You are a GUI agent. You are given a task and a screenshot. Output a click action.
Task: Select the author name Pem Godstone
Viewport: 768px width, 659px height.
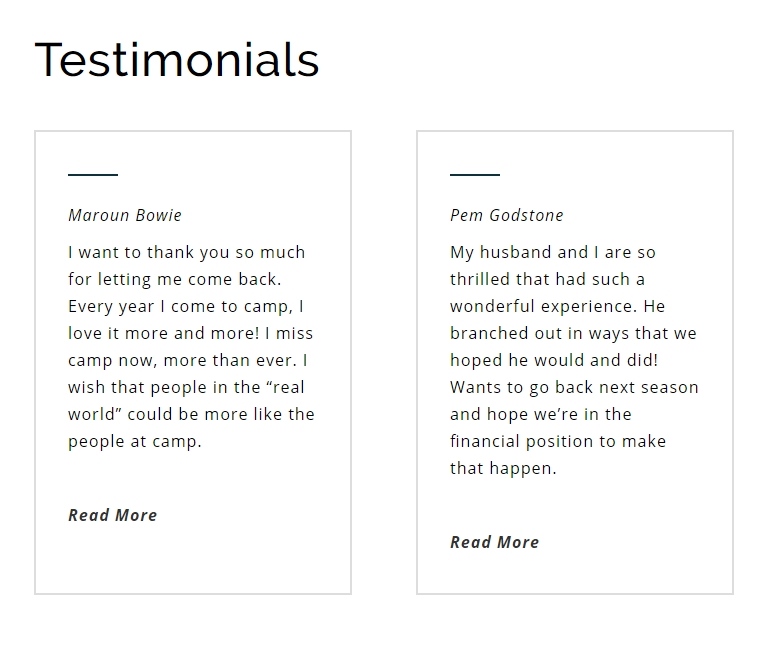coord(506,215)
